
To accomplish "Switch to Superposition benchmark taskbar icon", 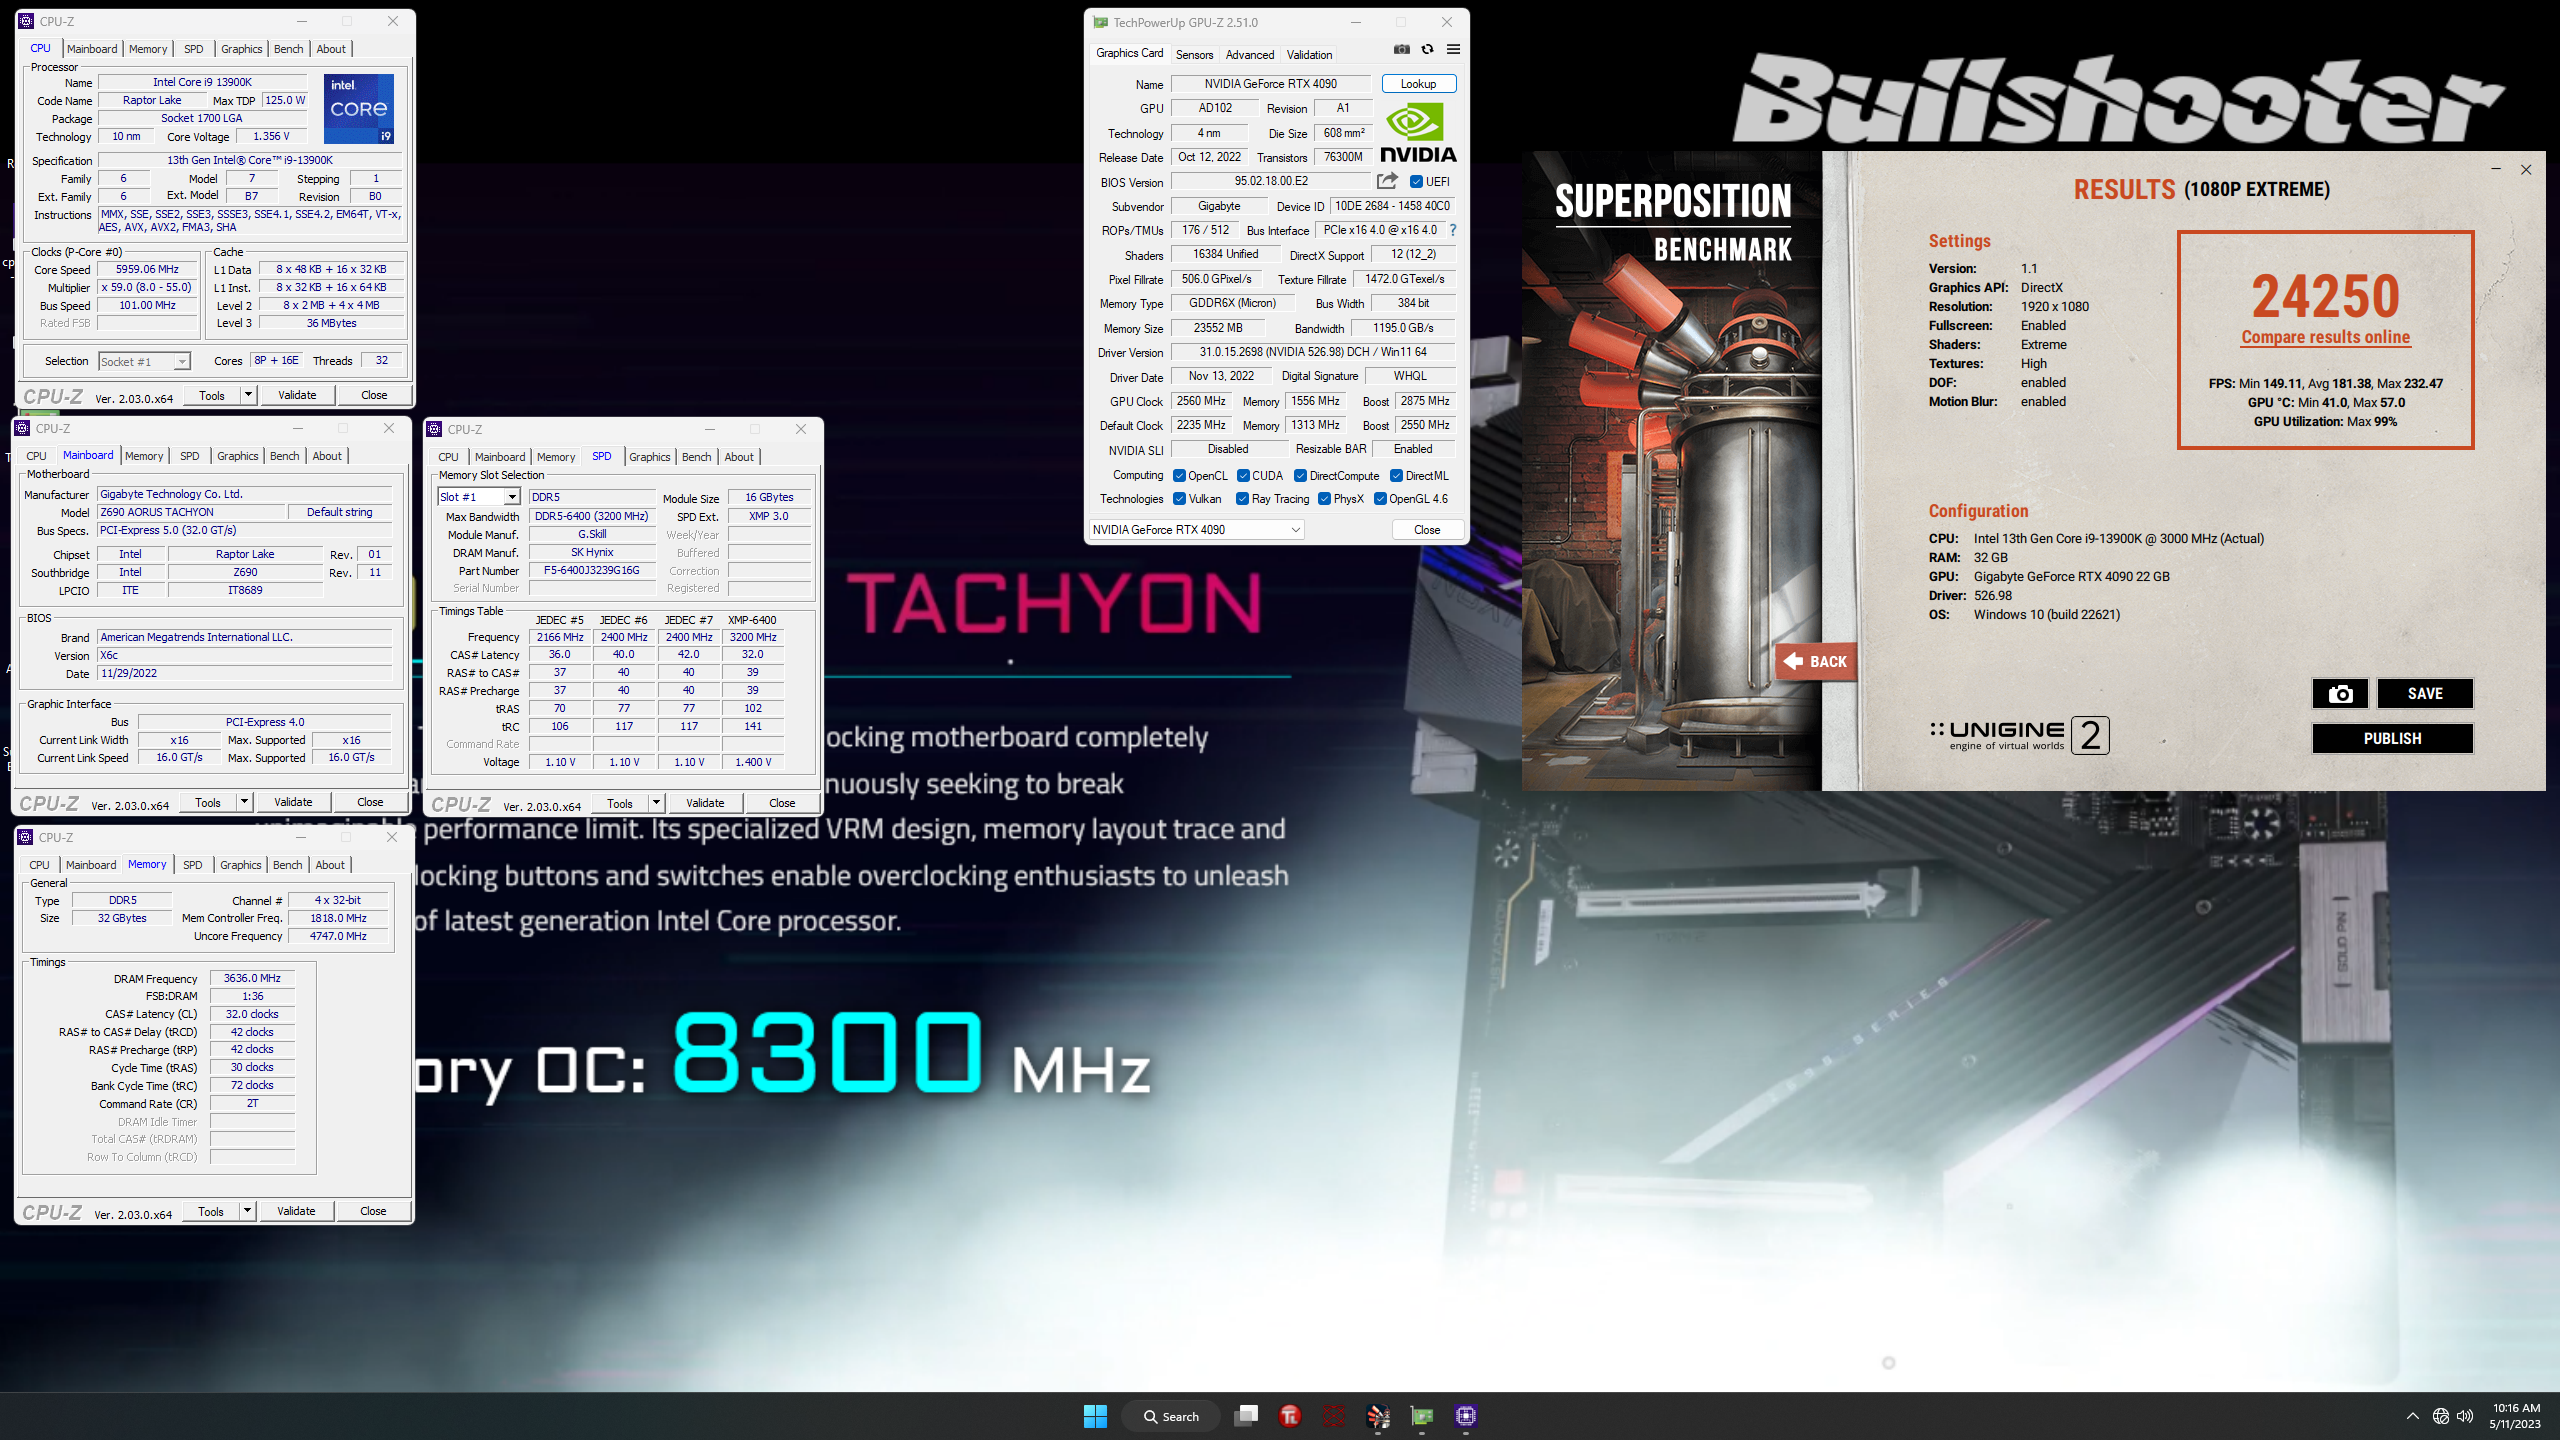I will pyautogui.click(x=1378, y=1416).
